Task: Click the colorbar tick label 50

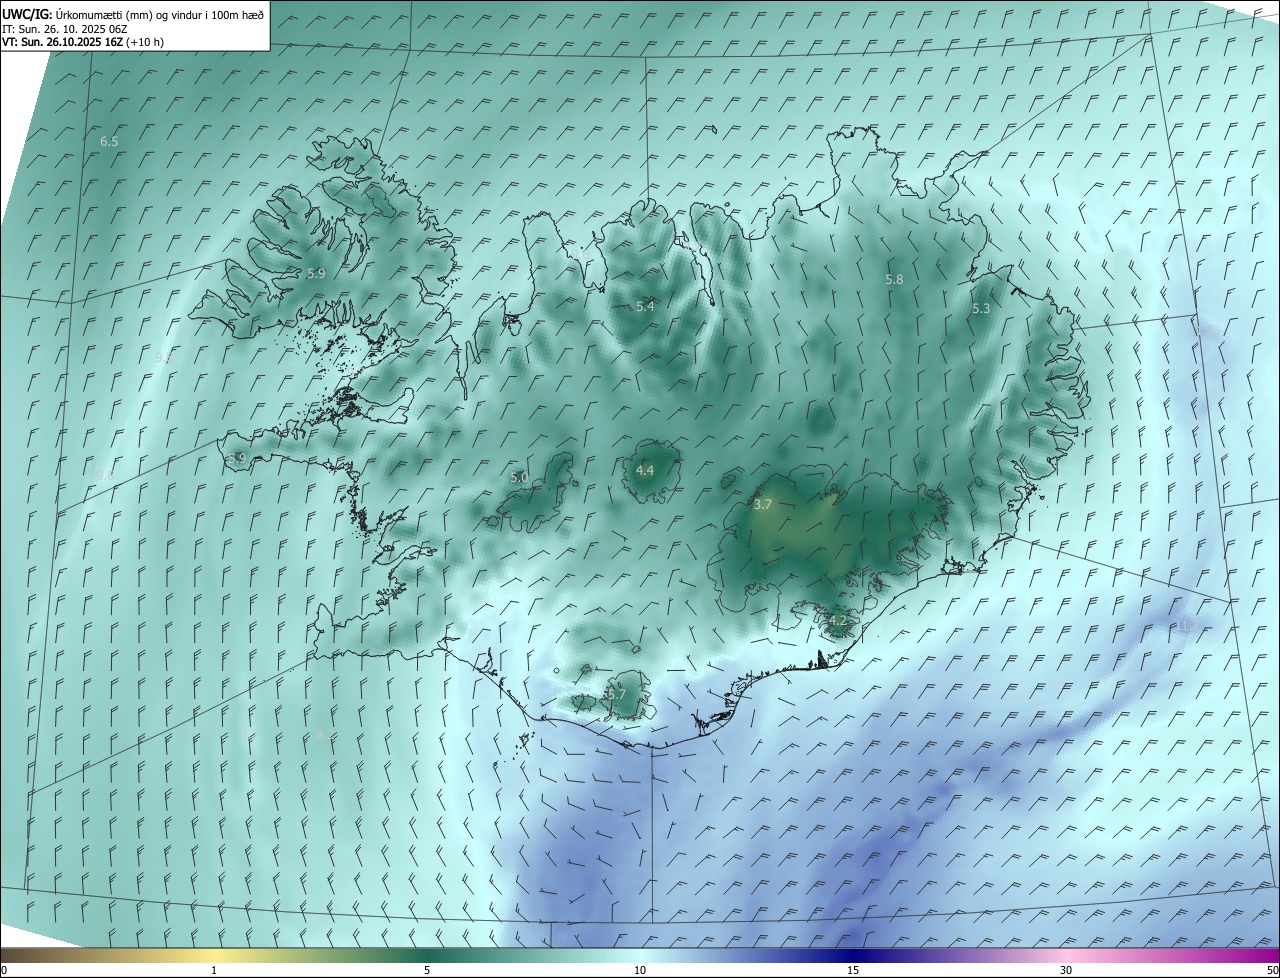Action: click(x=1272, y=970)
